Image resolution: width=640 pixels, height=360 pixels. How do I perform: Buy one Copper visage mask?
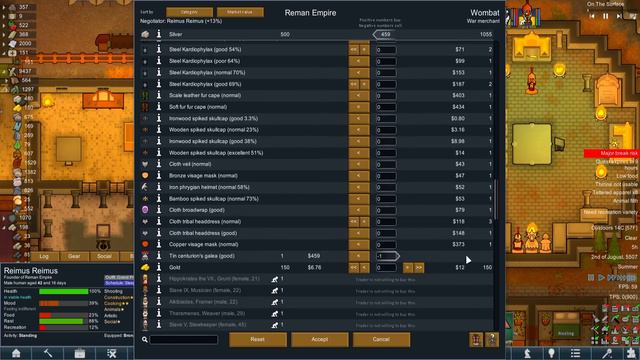click(359, 244)
